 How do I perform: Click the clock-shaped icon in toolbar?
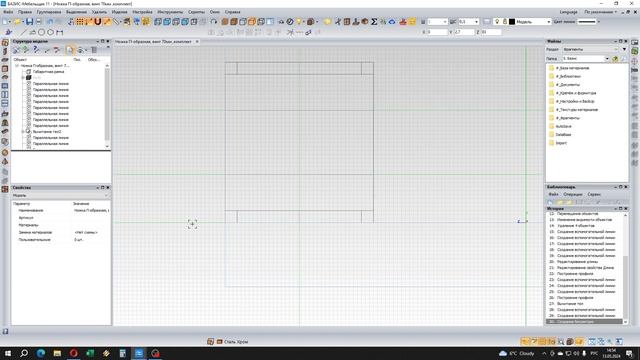pos(290,22)
